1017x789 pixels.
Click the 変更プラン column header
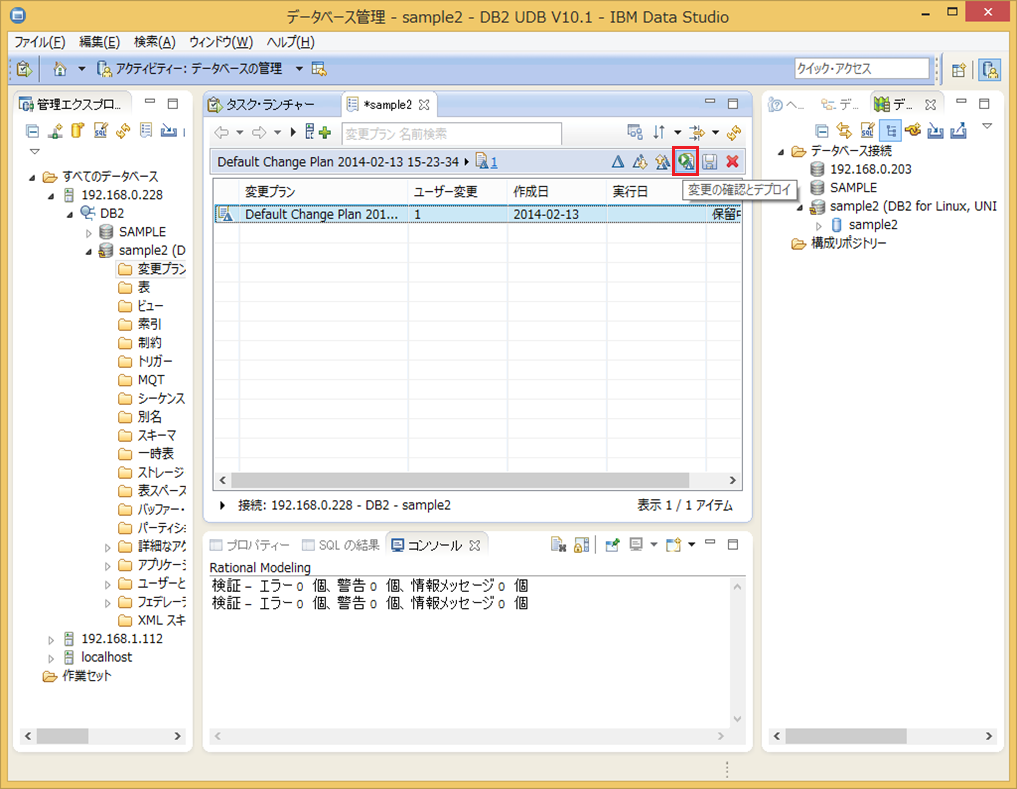click(324, 192)
